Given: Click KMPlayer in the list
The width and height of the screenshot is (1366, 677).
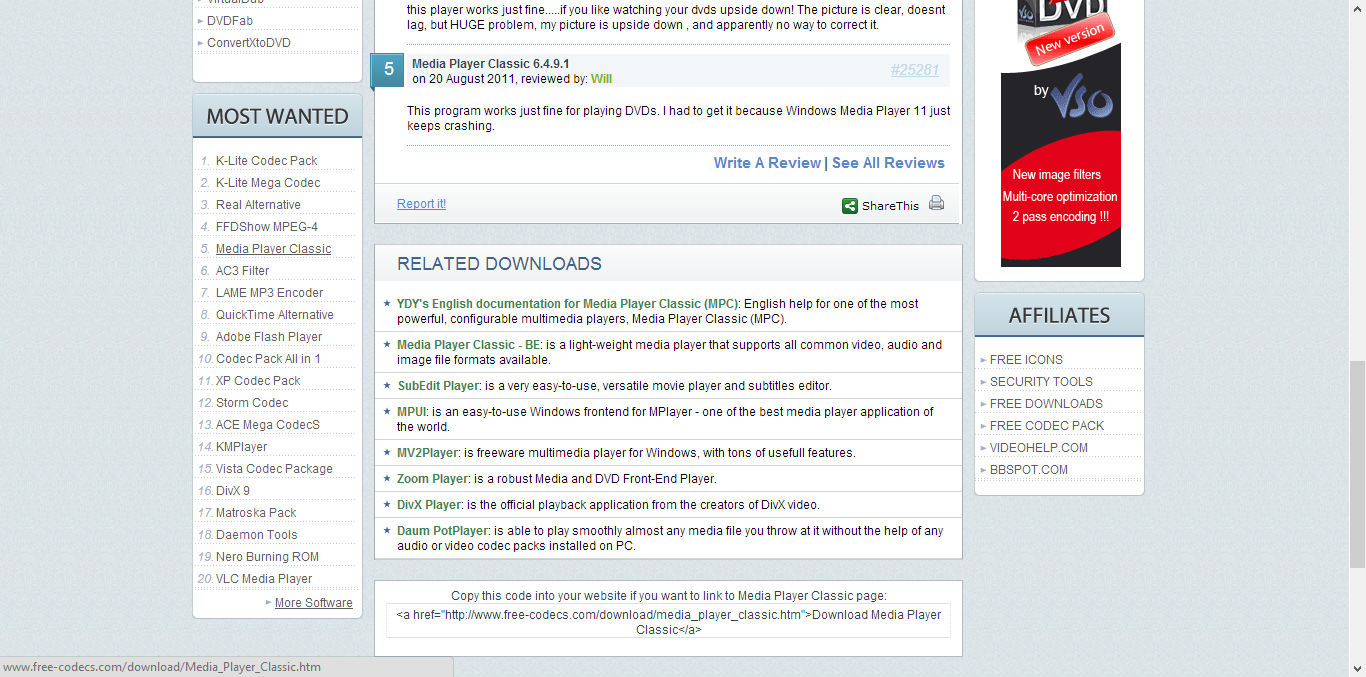Looking at the screenshot, I should tap(242, 447).
